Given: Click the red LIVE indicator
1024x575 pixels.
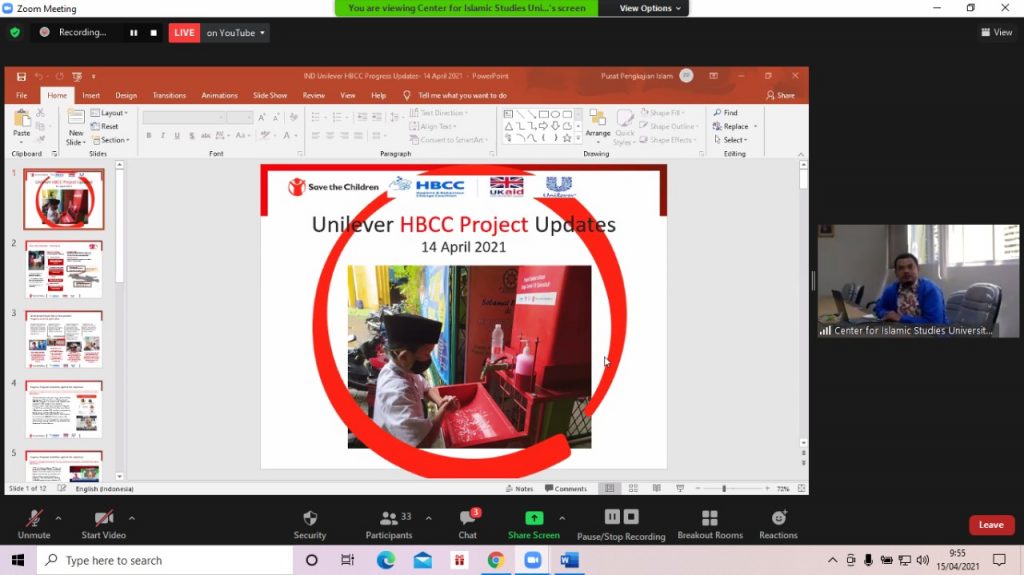Looking at the screenshot, I should 184,33.
